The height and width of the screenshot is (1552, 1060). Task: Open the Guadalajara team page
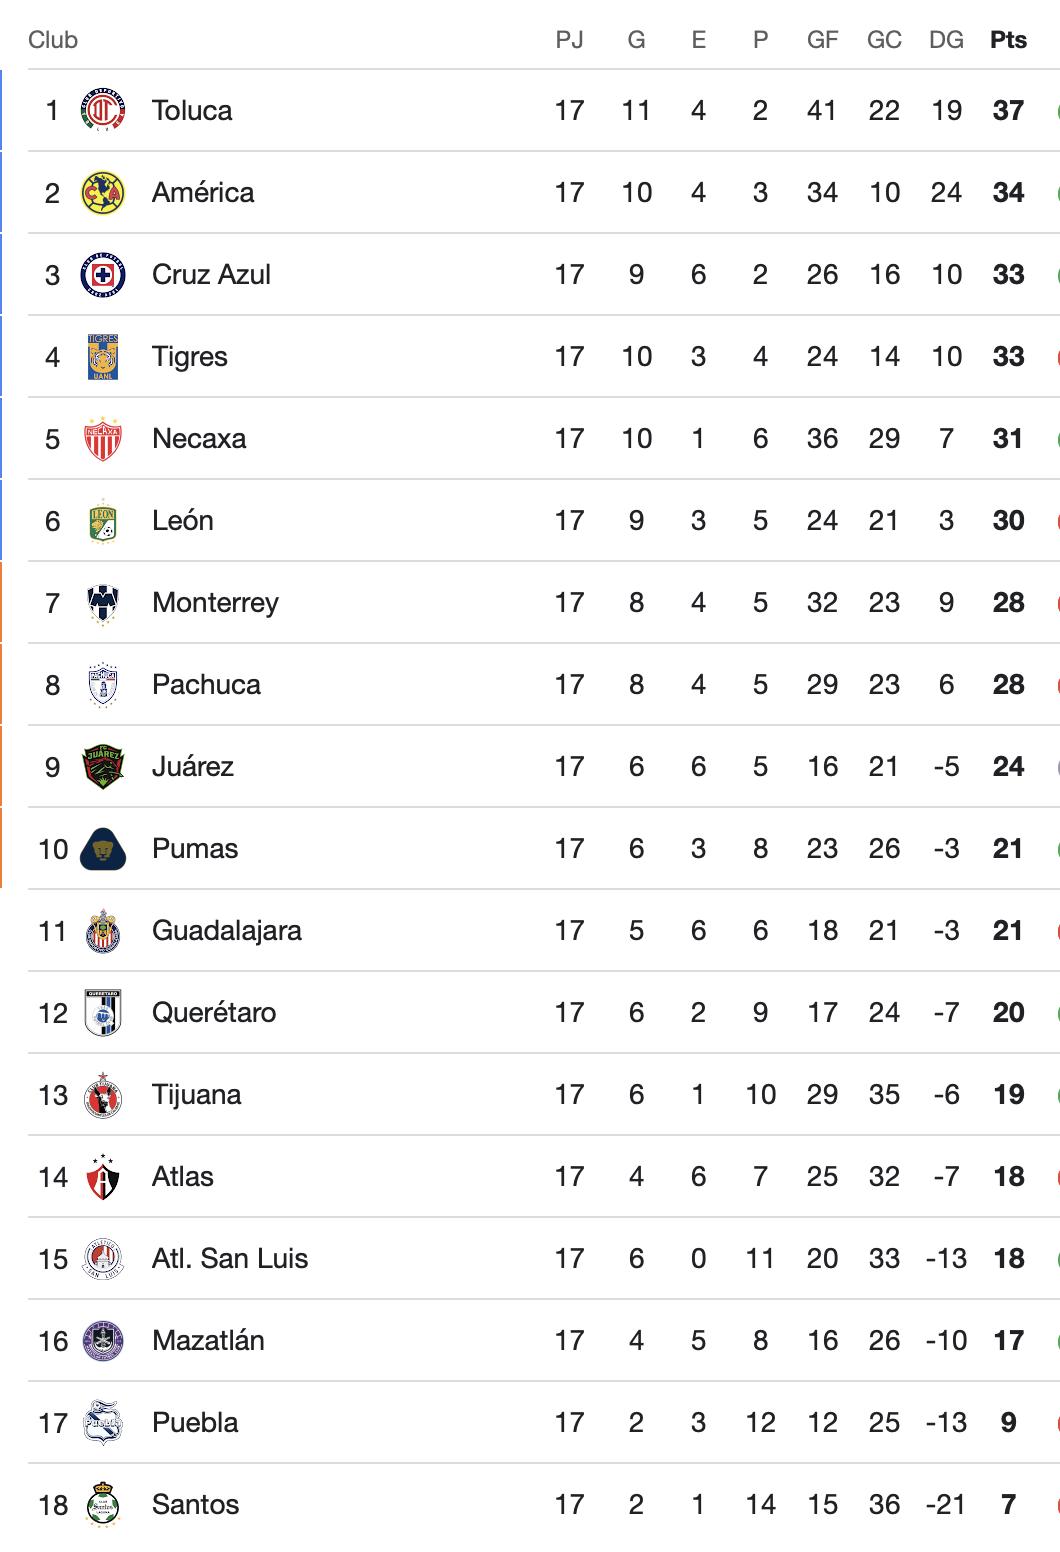[x=226, y=931]
